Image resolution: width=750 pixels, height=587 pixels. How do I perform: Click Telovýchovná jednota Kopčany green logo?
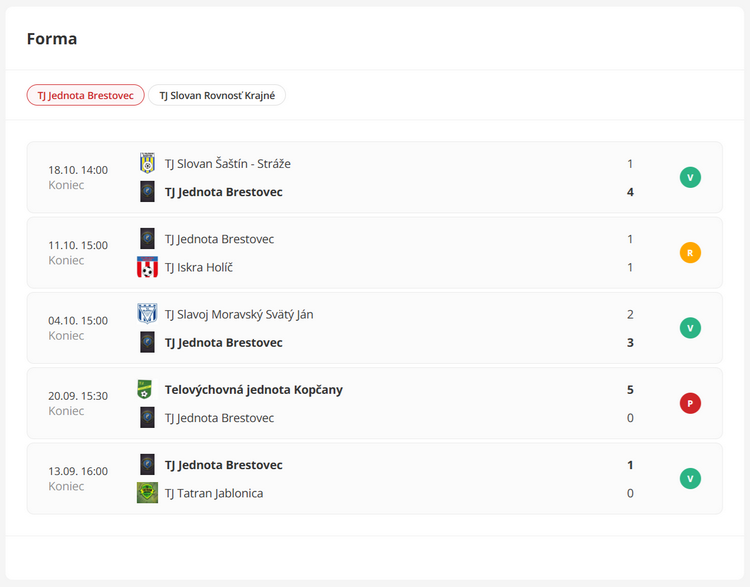(145, 389)
